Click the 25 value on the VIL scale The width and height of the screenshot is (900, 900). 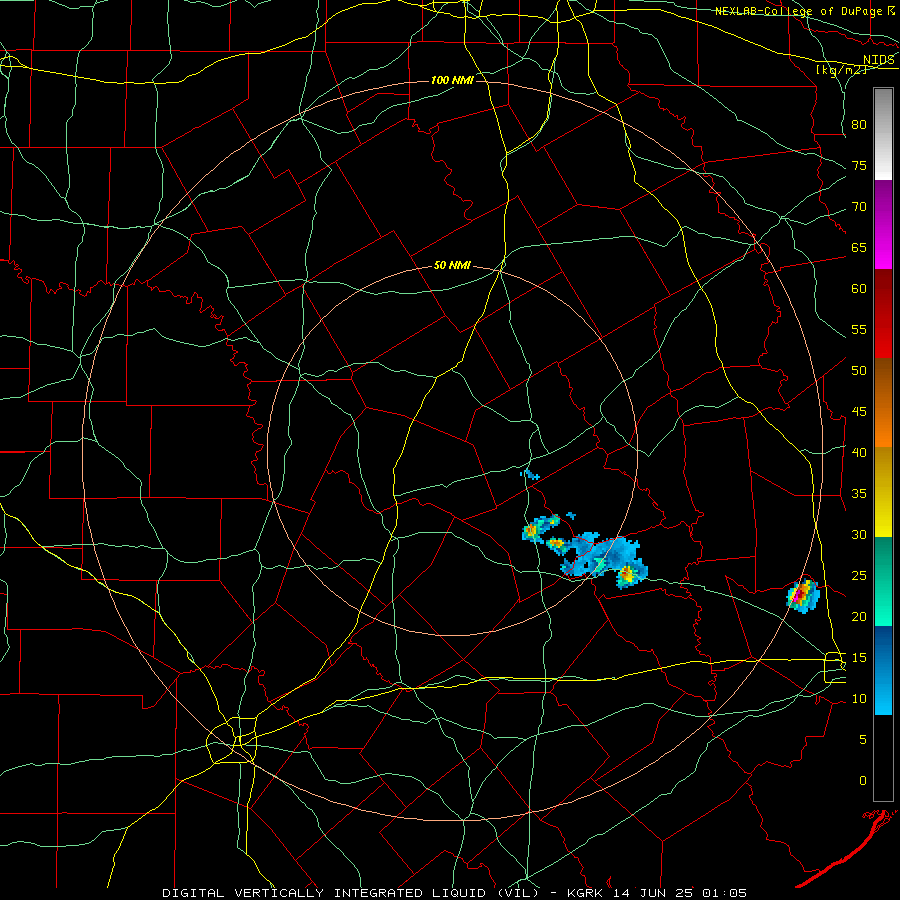coord(859,576)
